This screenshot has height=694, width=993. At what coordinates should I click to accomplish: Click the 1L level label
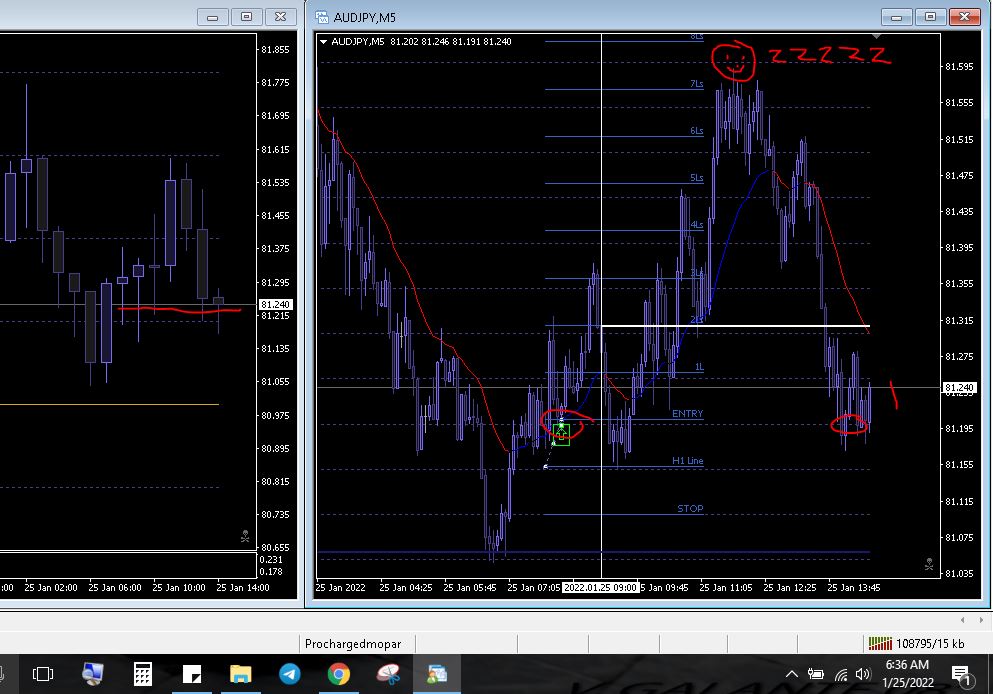pyautogui.click(x=699, y=367)
